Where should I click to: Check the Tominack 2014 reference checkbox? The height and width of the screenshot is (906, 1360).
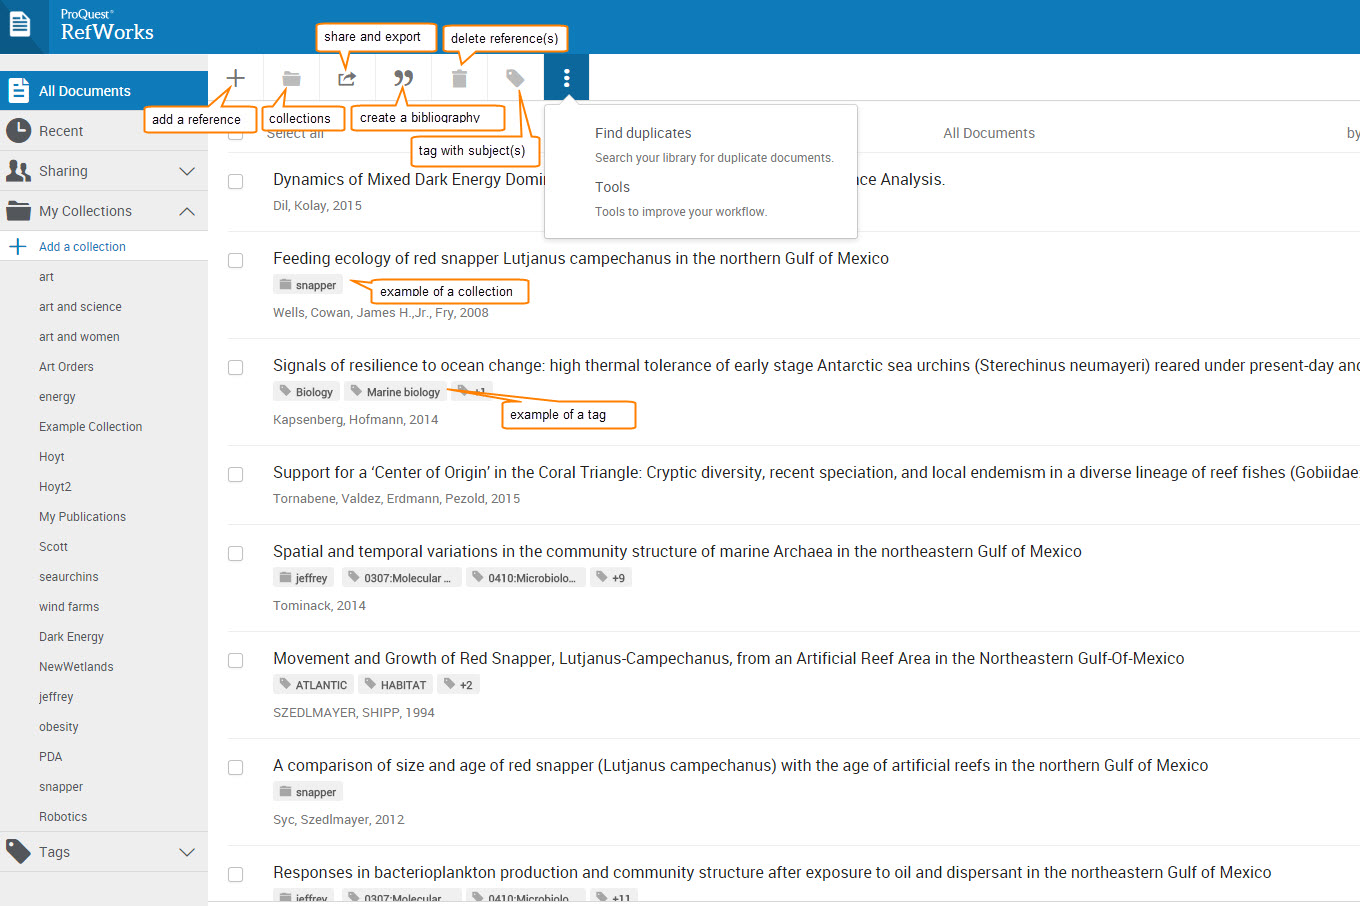click(x=235, y=553)
